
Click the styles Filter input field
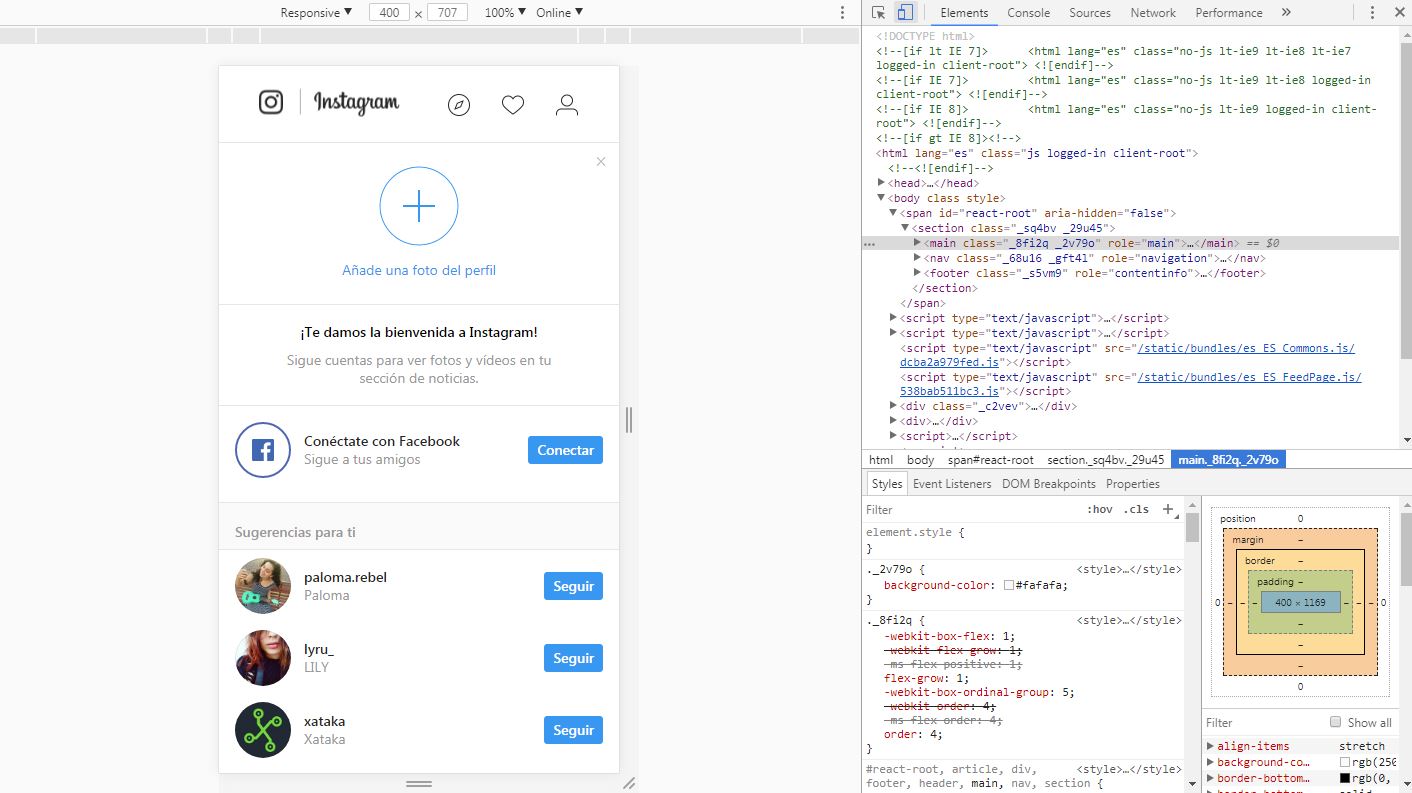click(970, 510)
